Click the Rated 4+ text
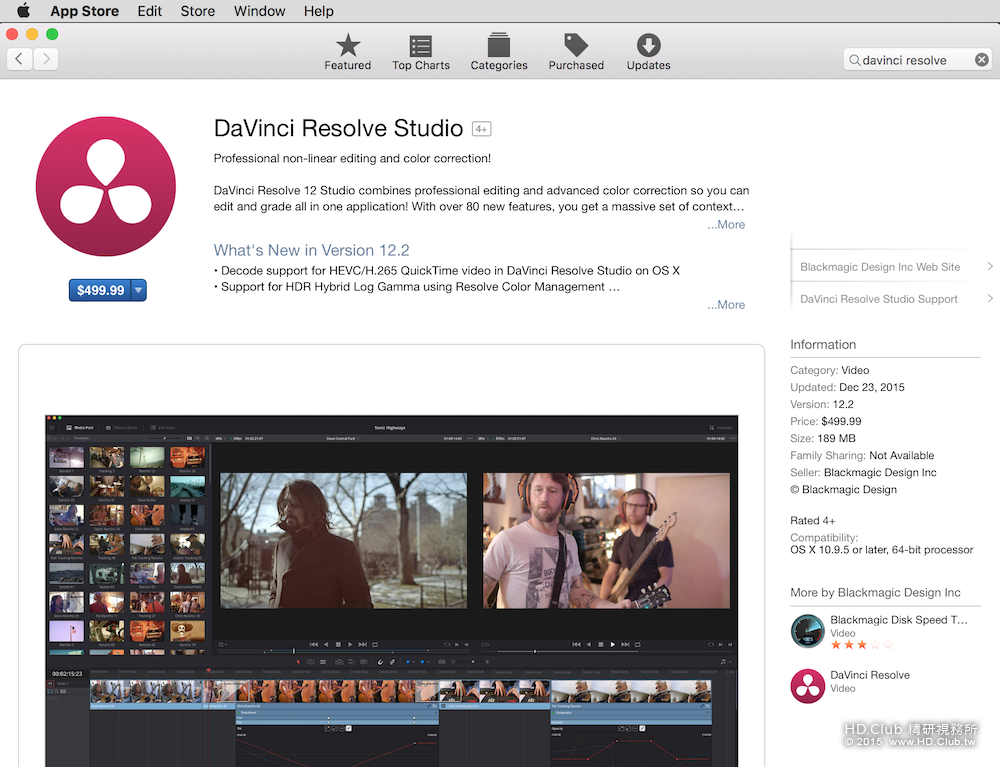Screen dimensions: 1000x767 pos(812,521)
